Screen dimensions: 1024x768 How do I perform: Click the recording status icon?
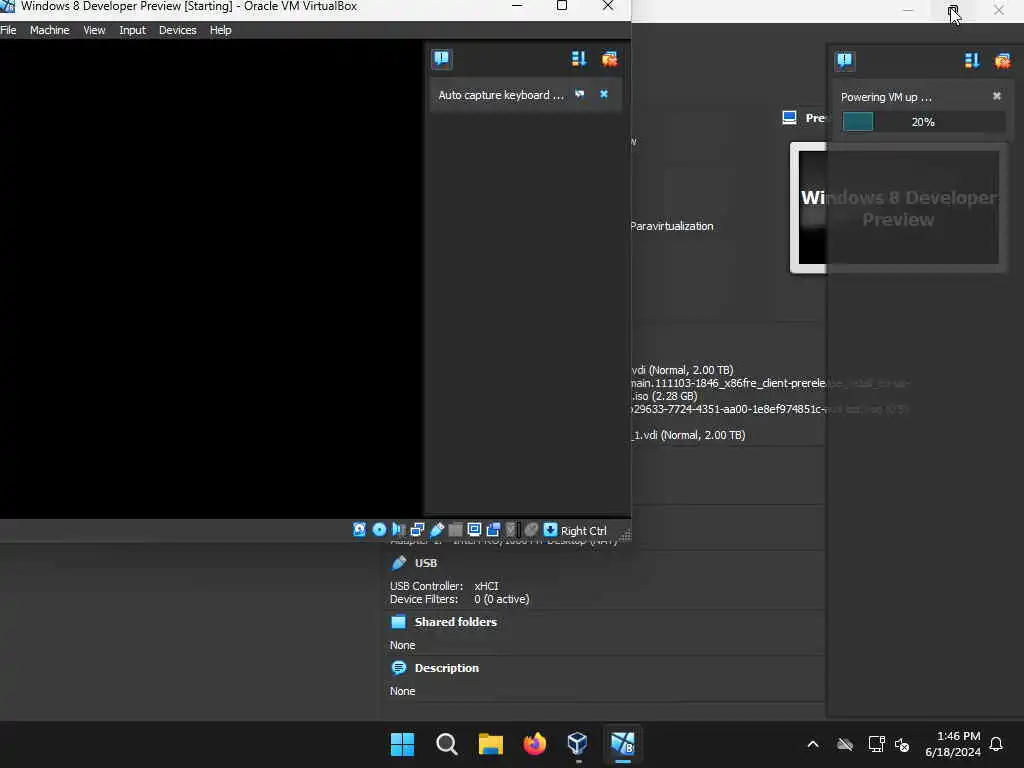coord(493,530)
